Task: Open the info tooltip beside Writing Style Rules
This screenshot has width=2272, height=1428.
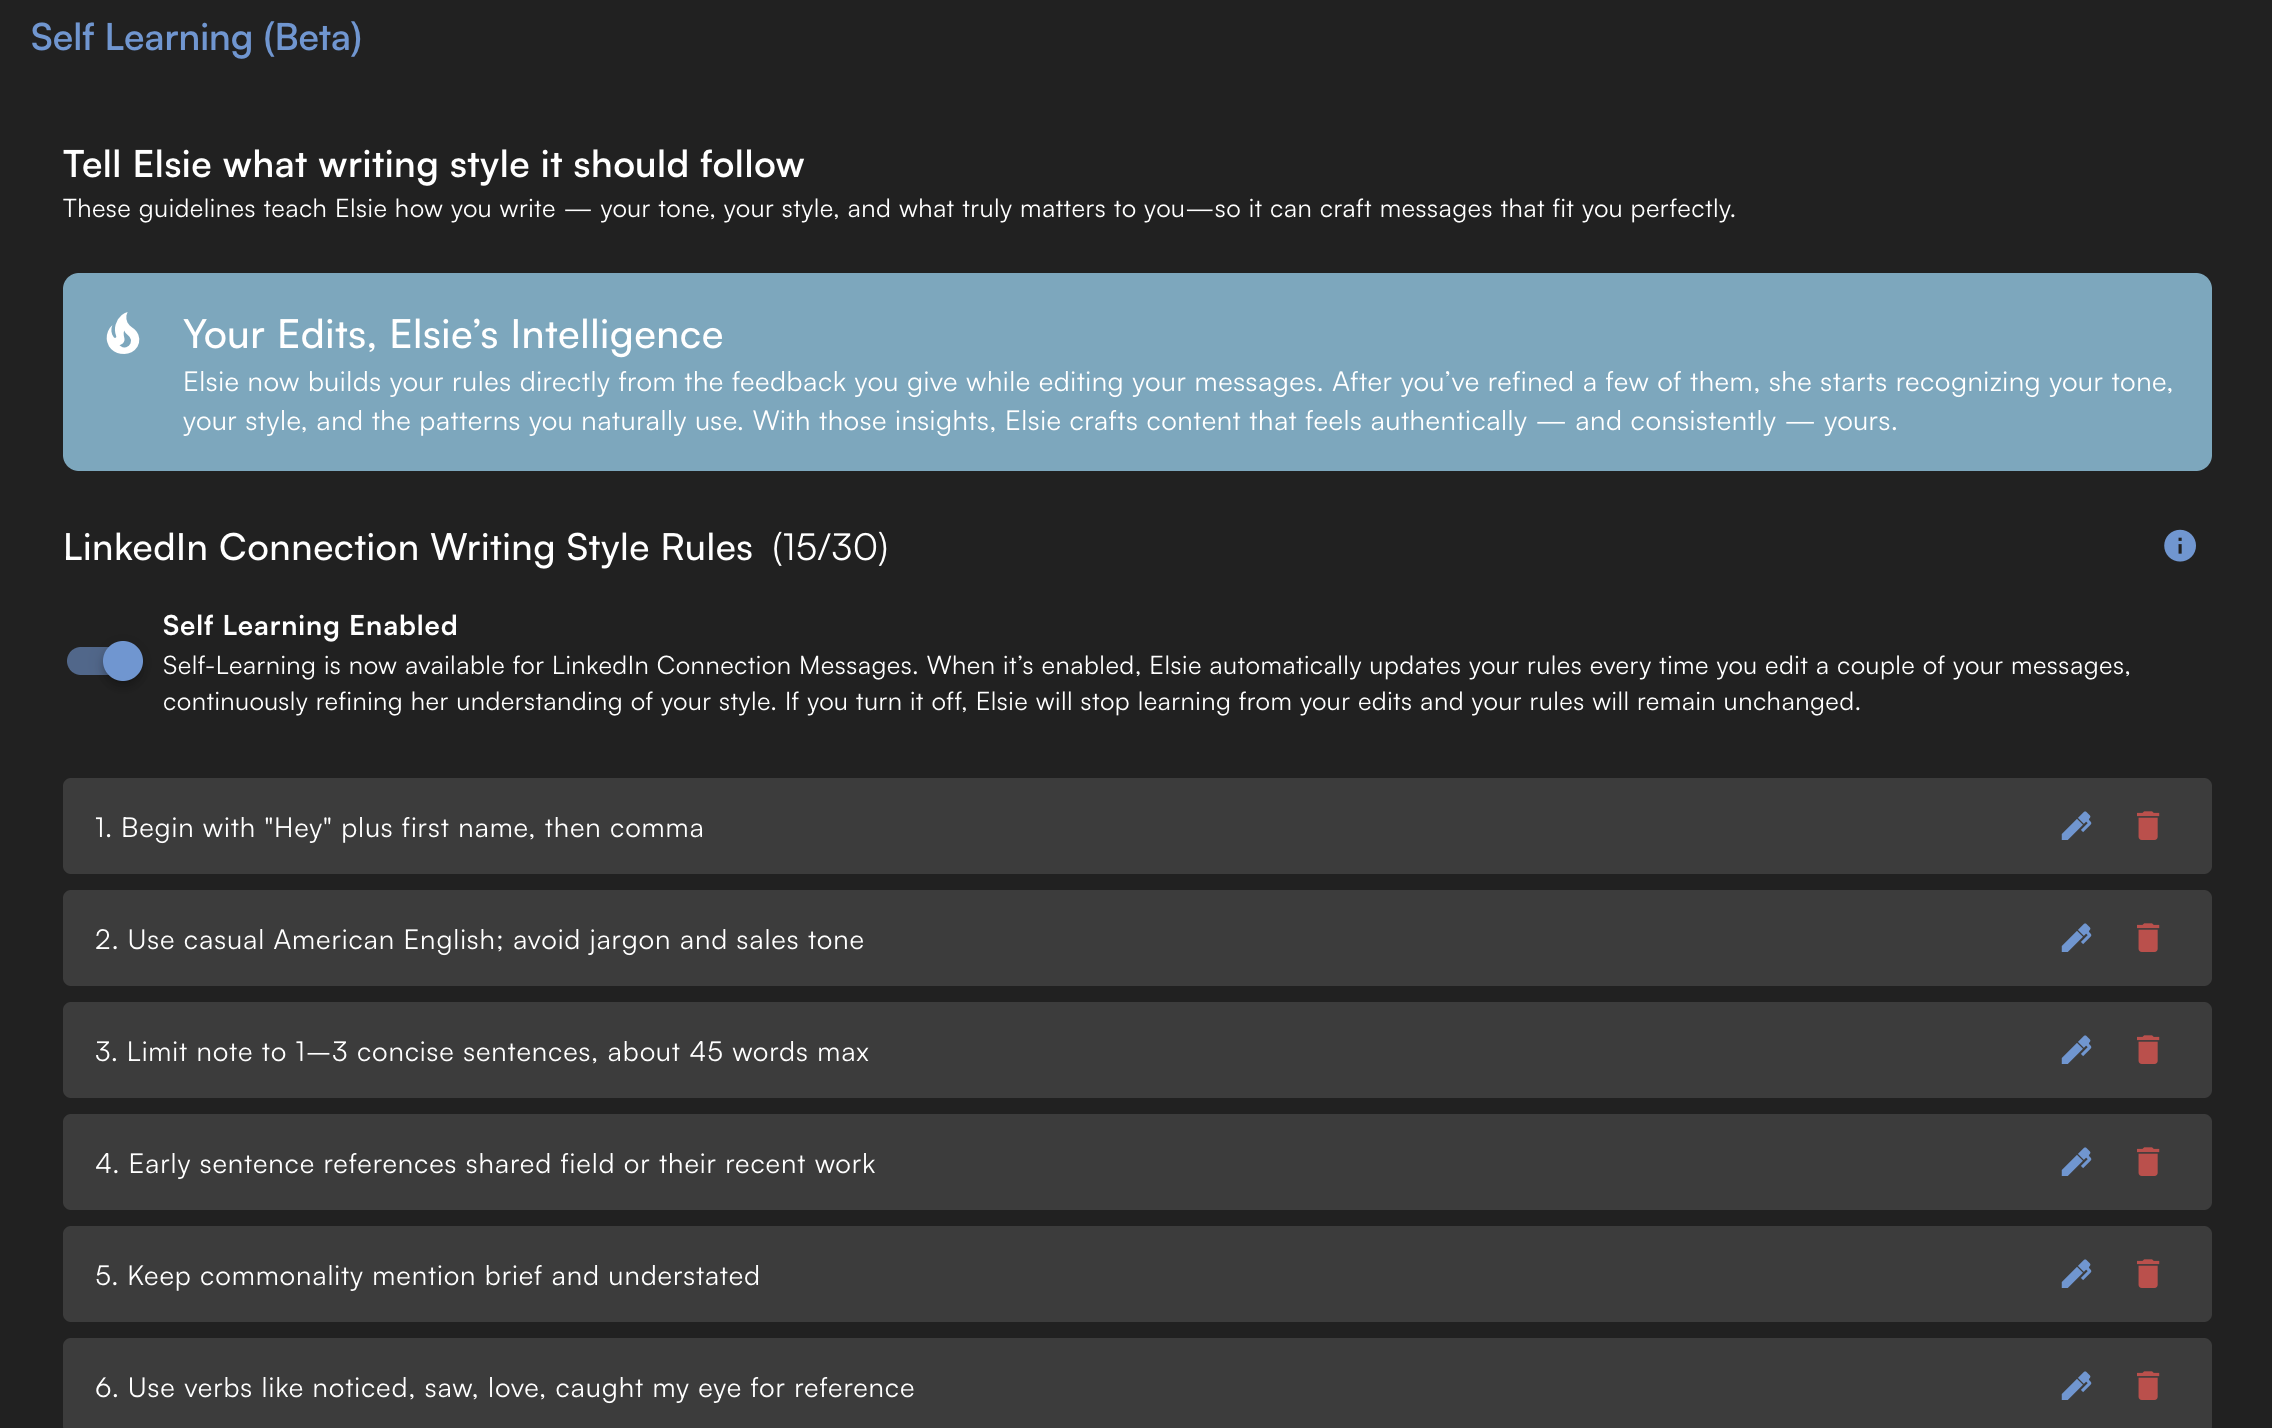Action: [x=2180, y=547]
